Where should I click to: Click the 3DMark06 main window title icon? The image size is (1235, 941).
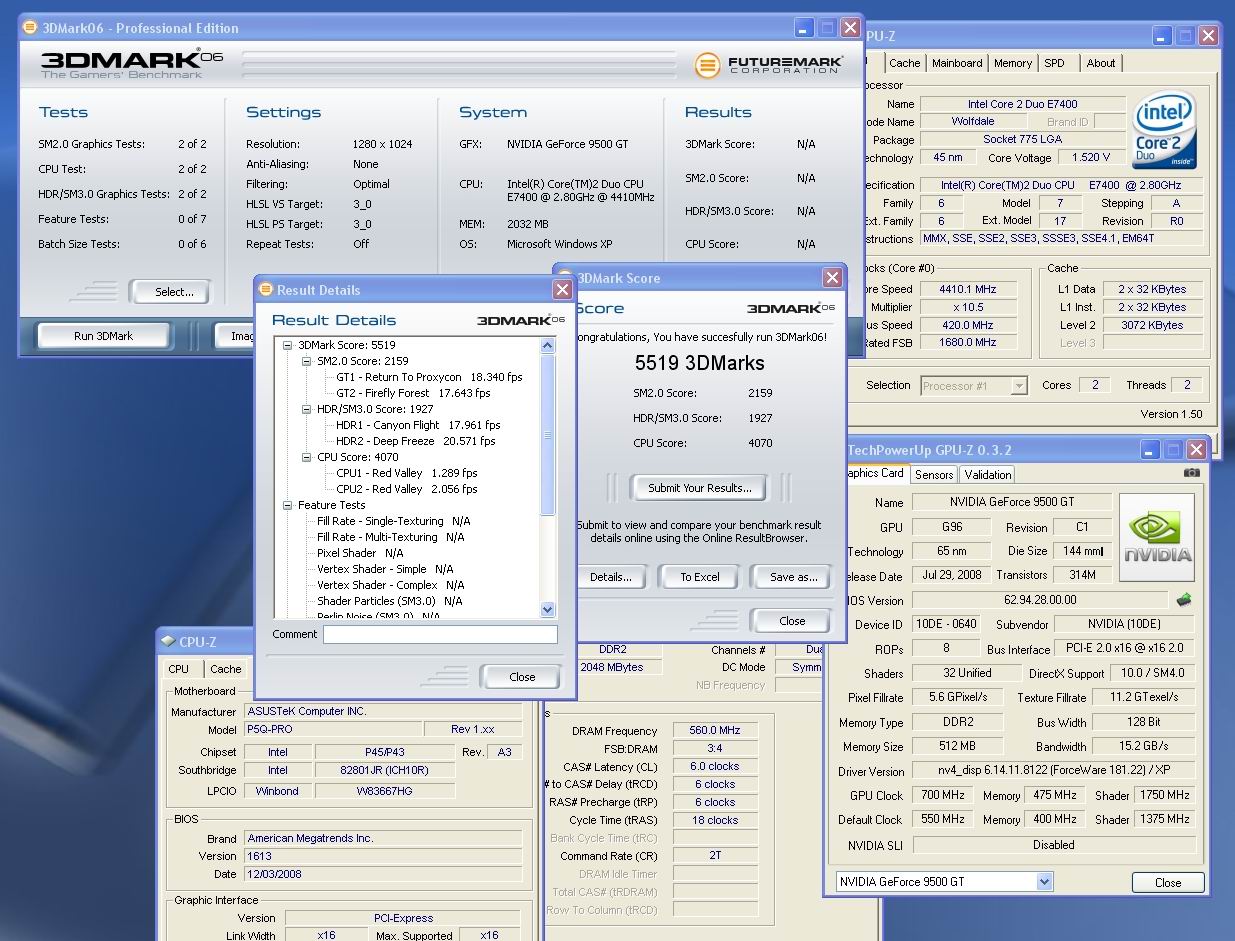point(31,28)
